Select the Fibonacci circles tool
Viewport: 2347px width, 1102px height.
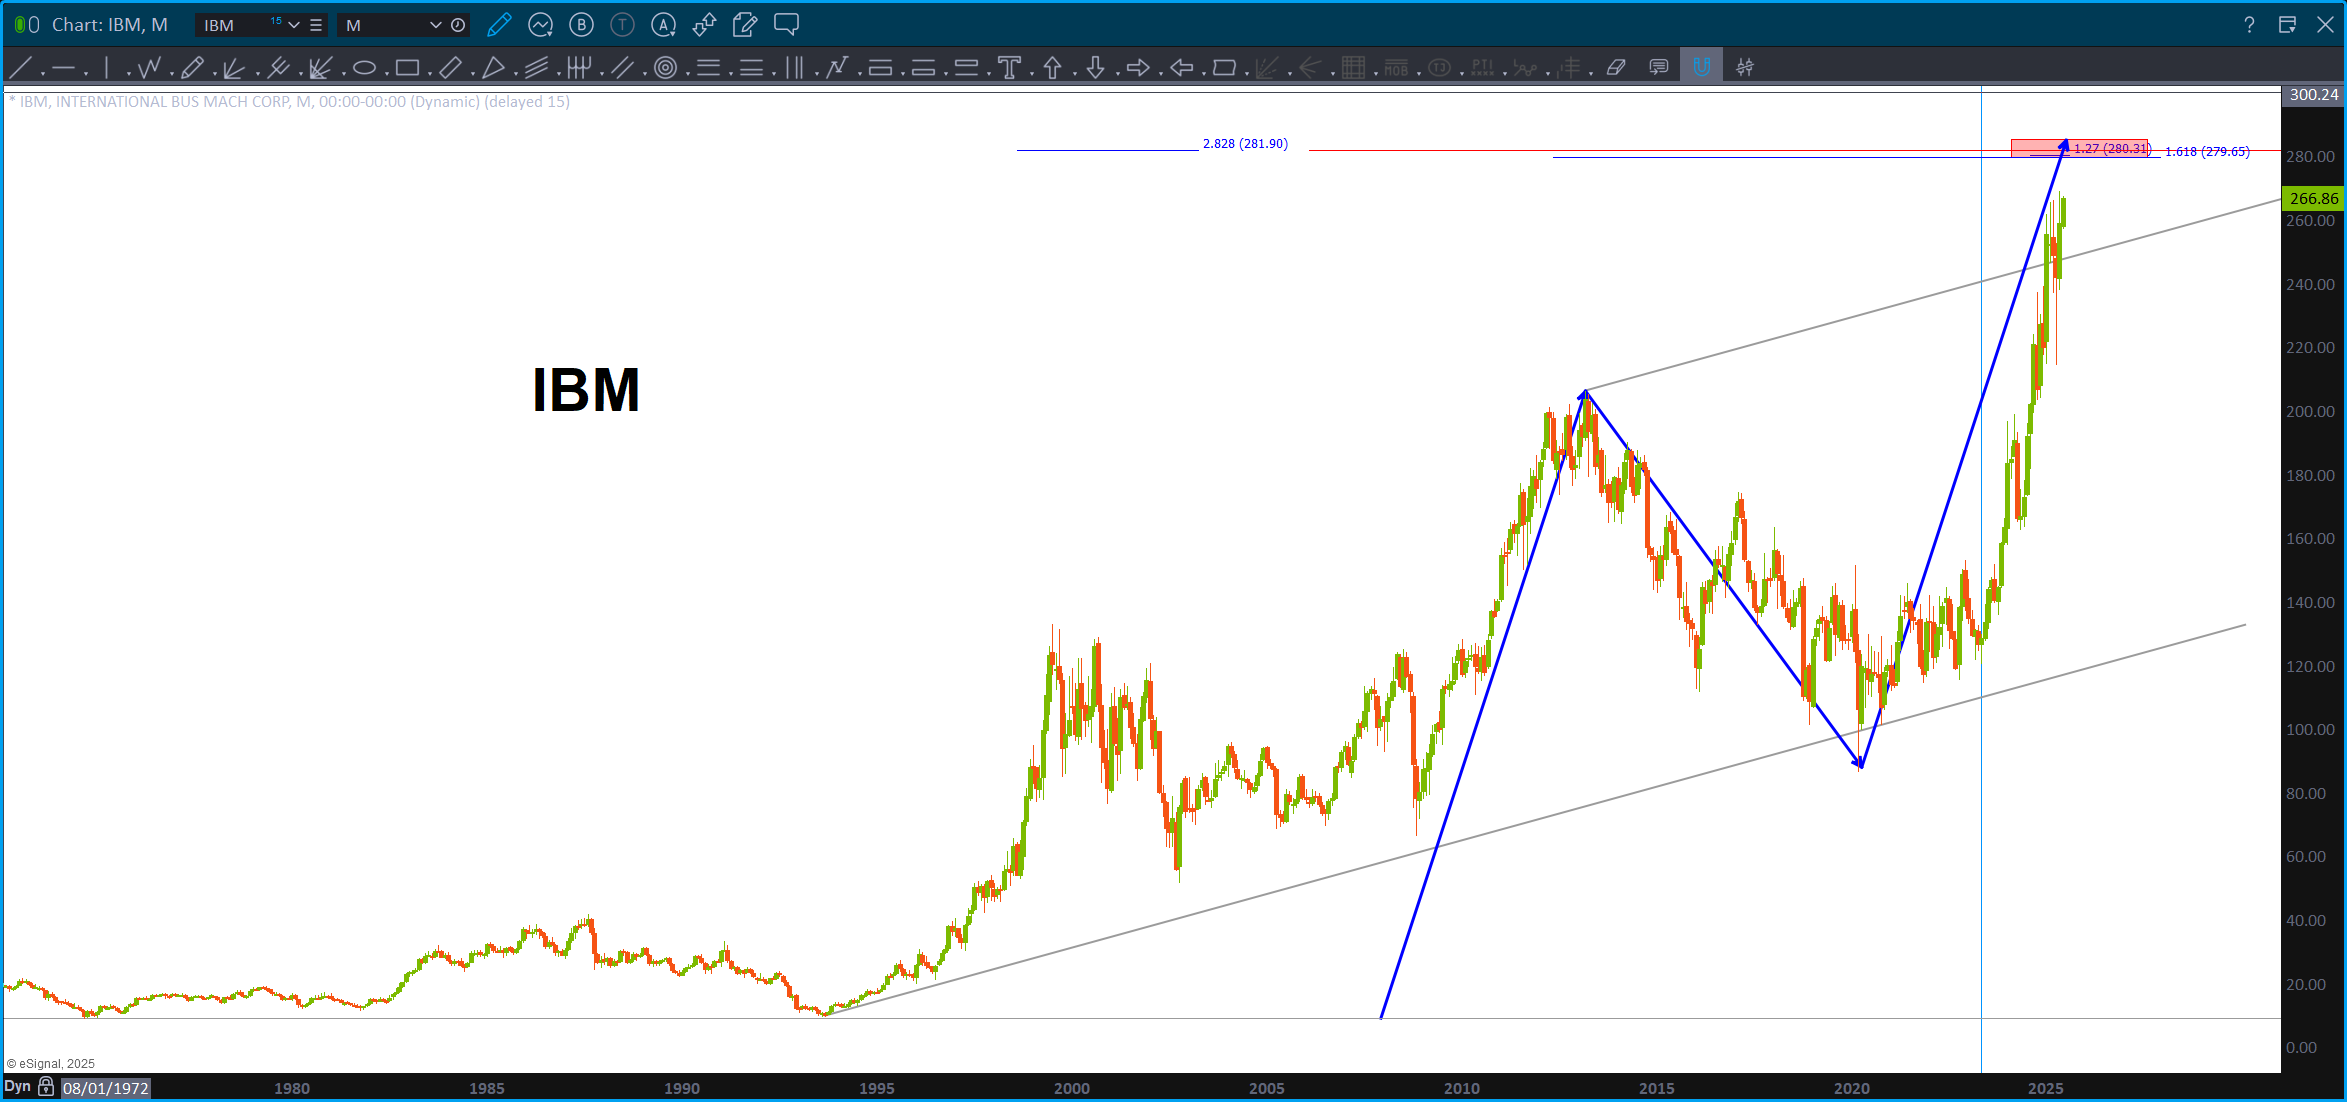665,68
